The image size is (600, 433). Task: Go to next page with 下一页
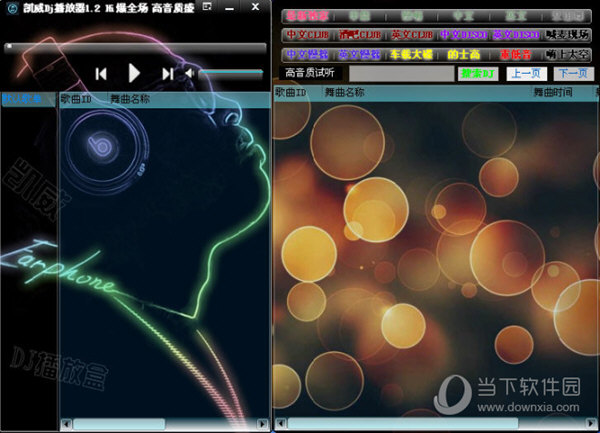(x=573, y=73)
